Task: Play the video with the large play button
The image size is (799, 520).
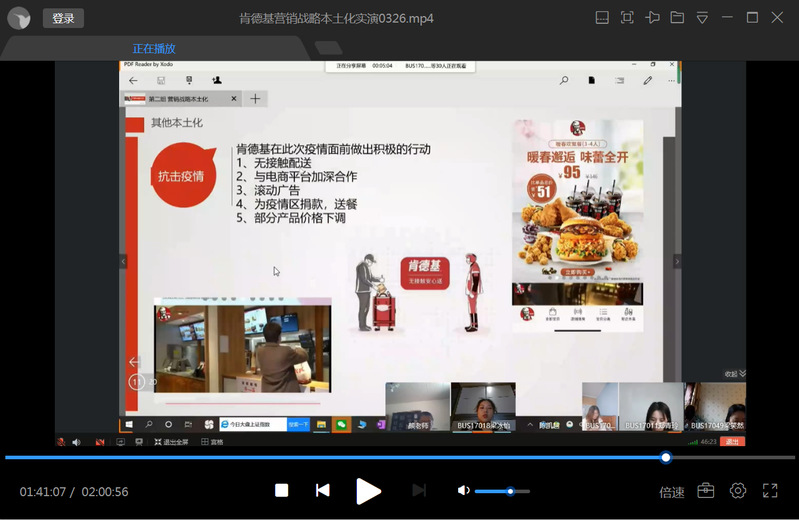Action: click(368, 491)
